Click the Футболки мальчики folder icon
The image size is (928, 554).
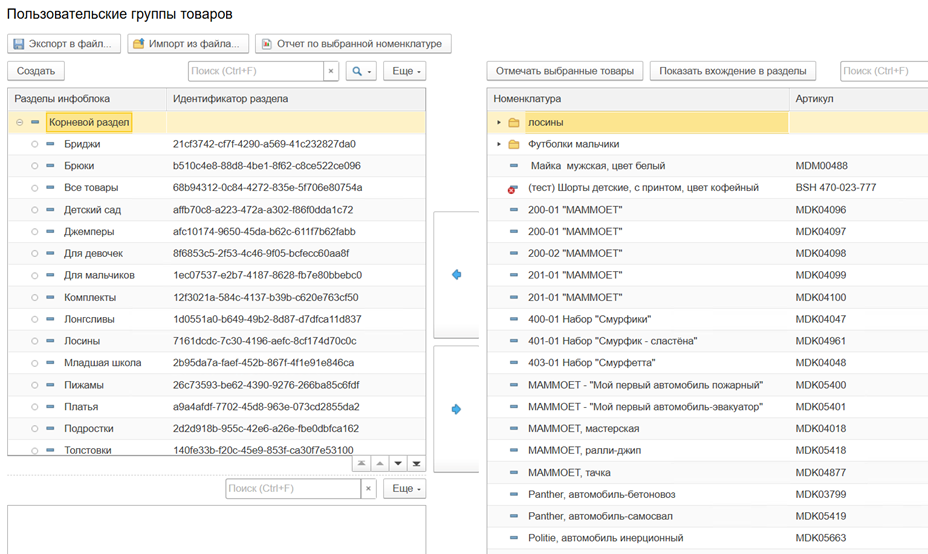[514, 144]
